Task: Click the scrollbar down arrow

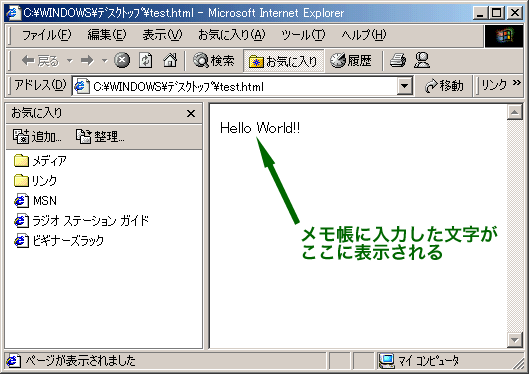Action: point(515,340)
